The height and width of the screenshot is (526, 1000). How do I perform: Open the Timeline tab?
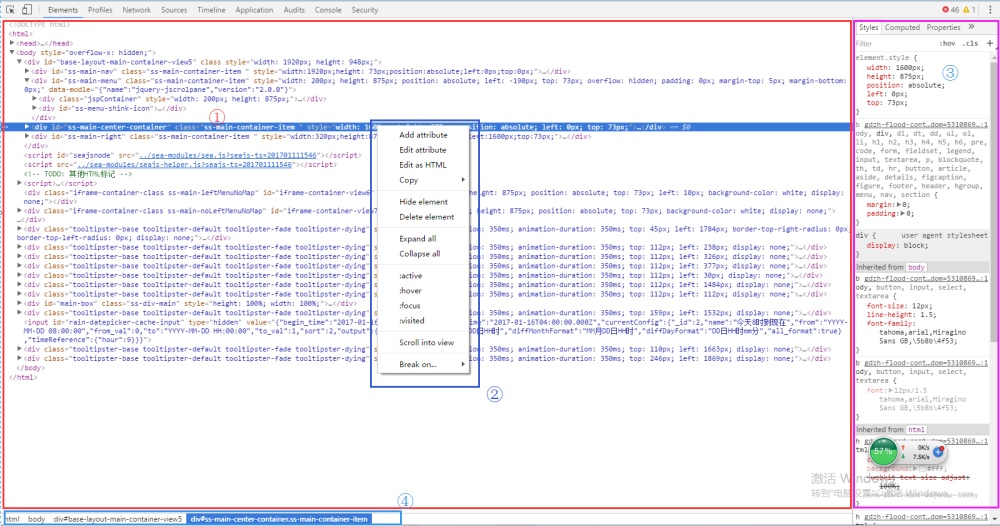coord(211,10)
